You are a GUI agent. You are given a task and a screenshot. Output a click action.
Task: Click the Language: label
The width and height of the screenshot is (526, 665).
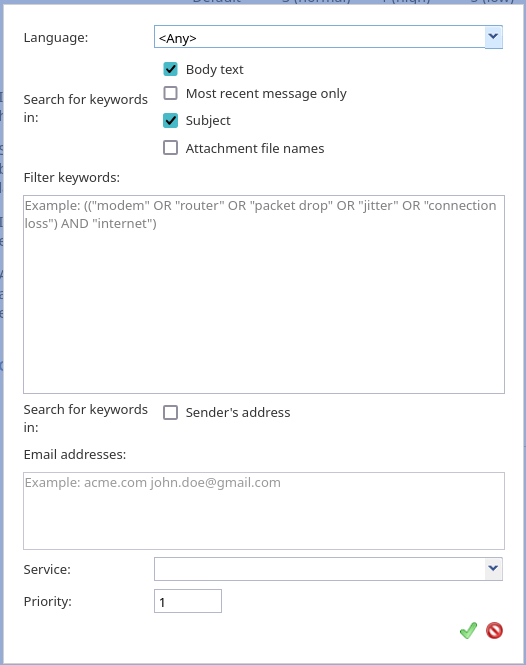click(x=56, y=38)
